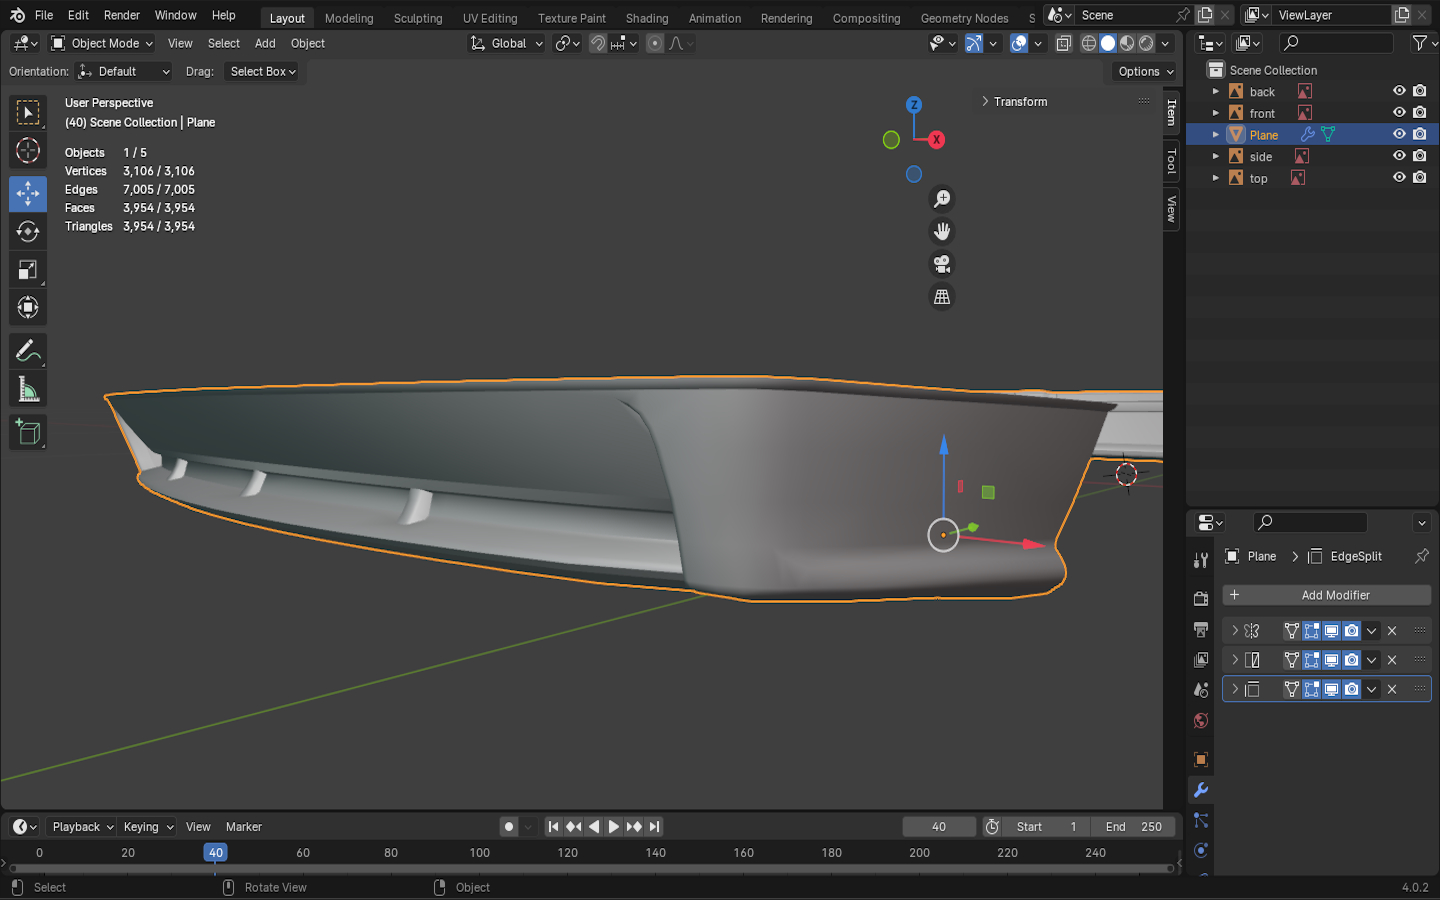The width and height of the screenshot is (1440, 900).
Task: Disable rendering for the side collection
Action: point(1420,156)
